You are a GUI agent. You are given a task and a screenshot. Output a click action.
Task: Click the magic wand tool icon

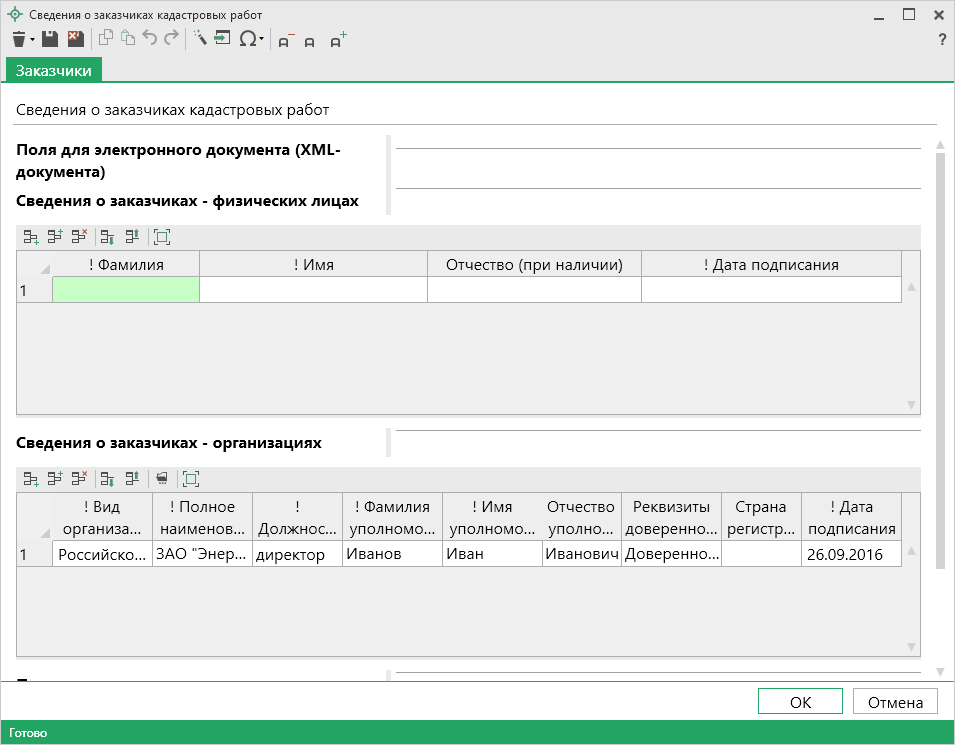pyautogui.click(x=199, y=39)
